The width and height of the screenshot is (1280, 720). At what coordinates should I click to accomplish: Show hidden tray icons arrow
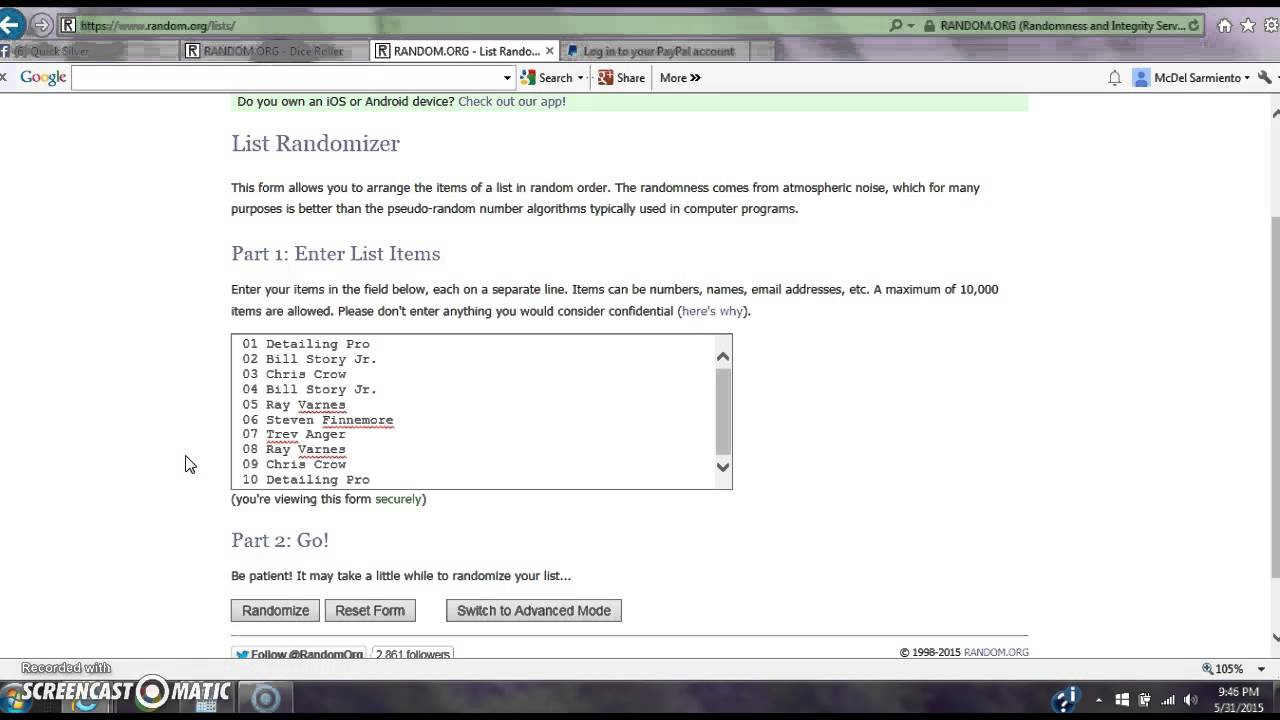click(1099, 700)
